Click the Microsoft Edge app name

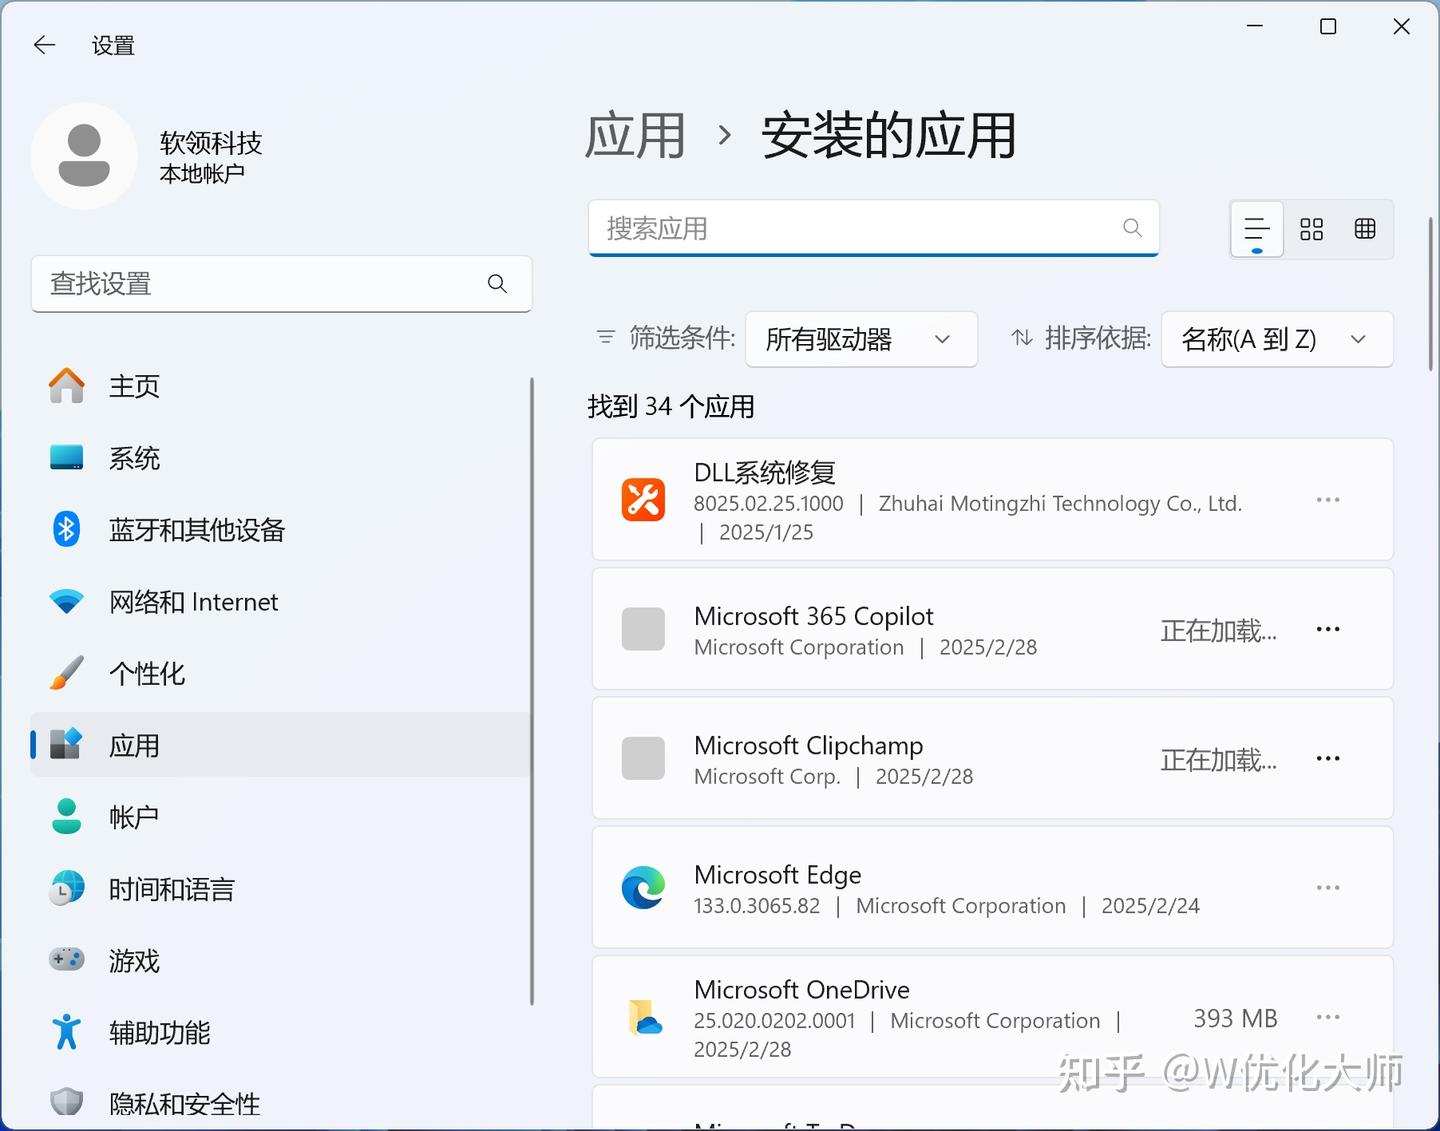tap(778, 875)
